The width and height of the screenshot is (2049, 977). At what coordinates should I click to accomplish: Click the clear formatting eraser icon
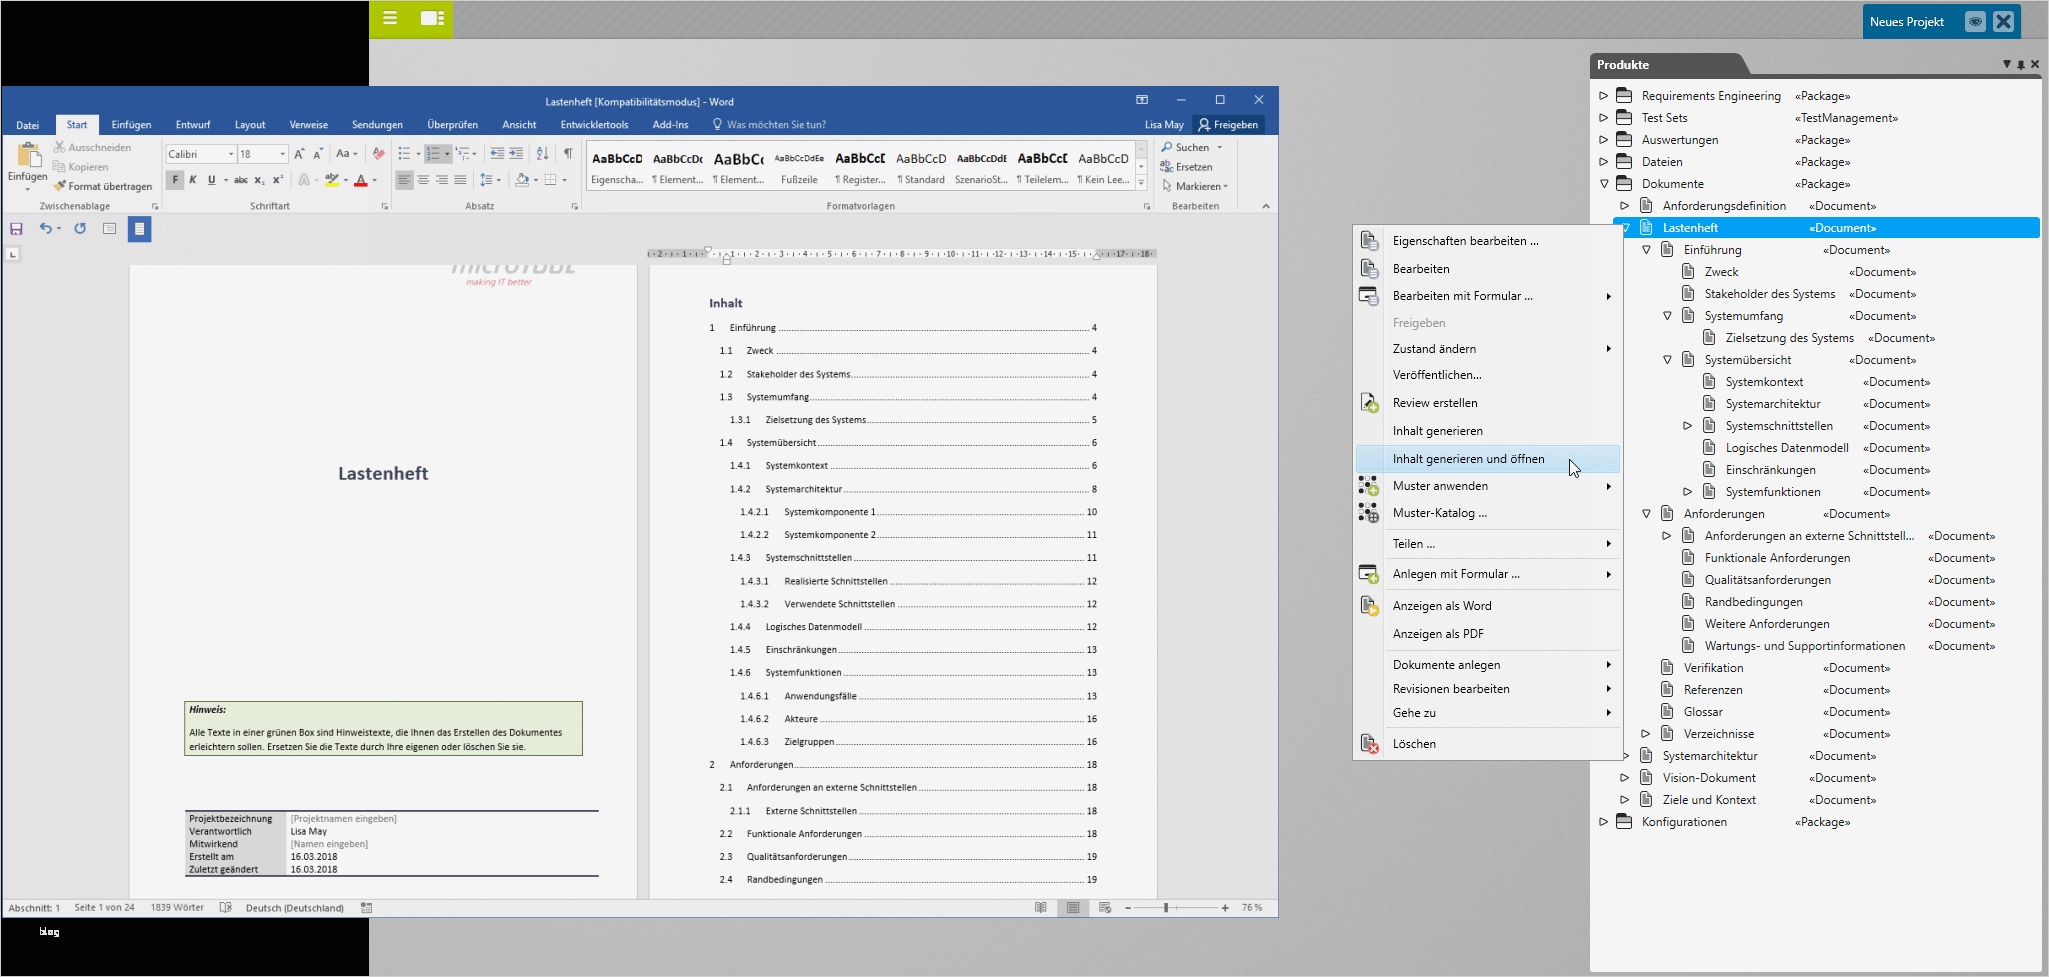click(378, 154)
